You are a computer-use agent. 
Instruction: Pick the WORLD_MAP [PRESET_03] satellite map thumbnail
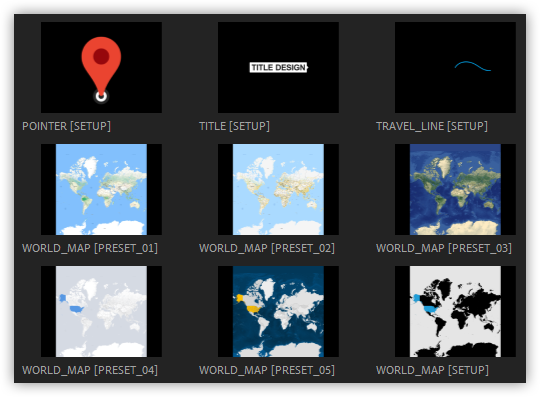pos(455,189)
